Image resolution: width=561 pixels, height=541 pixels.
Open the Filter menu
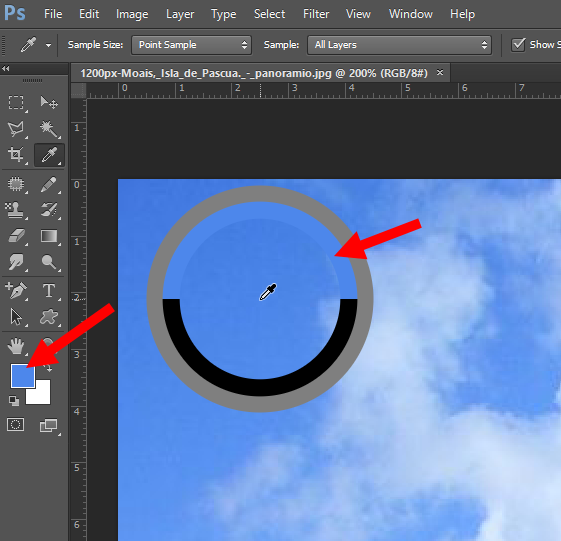[316, 14]
